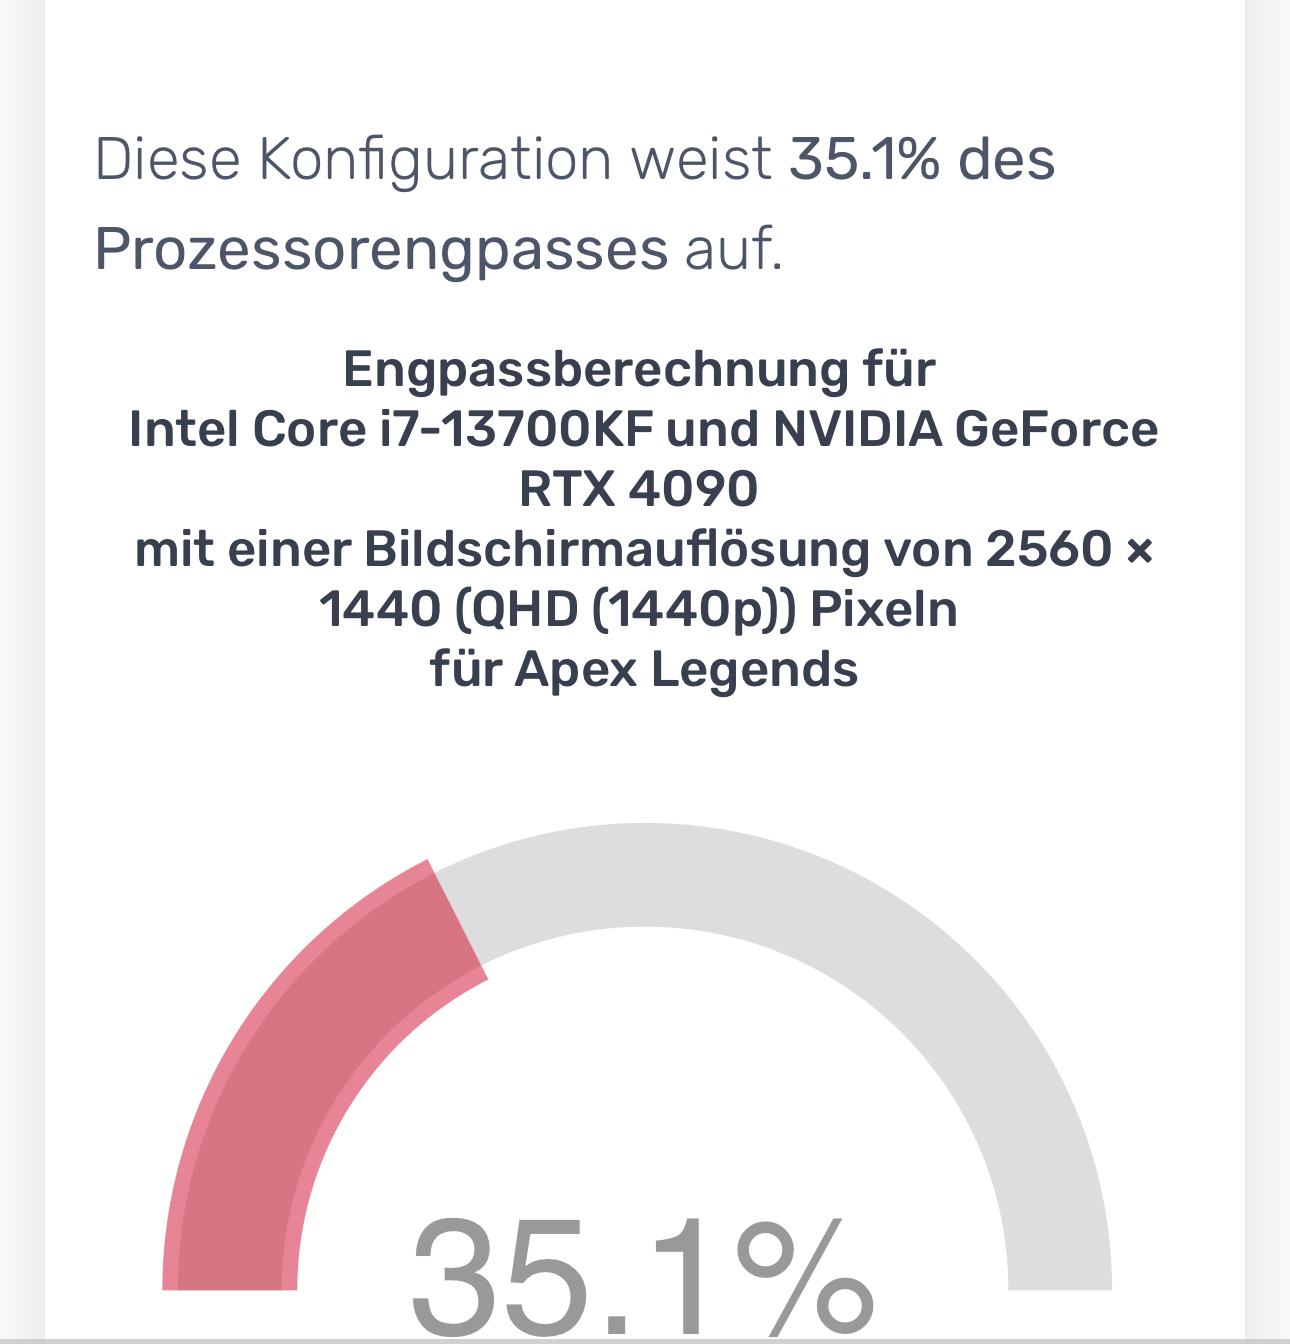
Task: Tap the "Intel Core i7-13700KF" processor name
Action: click(x=390, y=430)
